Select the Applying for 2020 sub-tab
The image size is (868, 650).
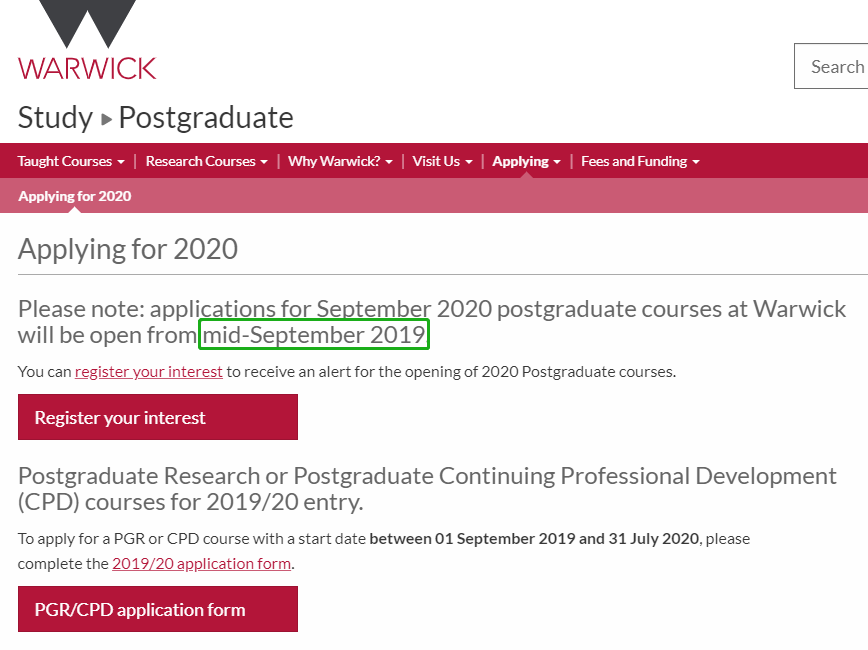coord(75,196)
